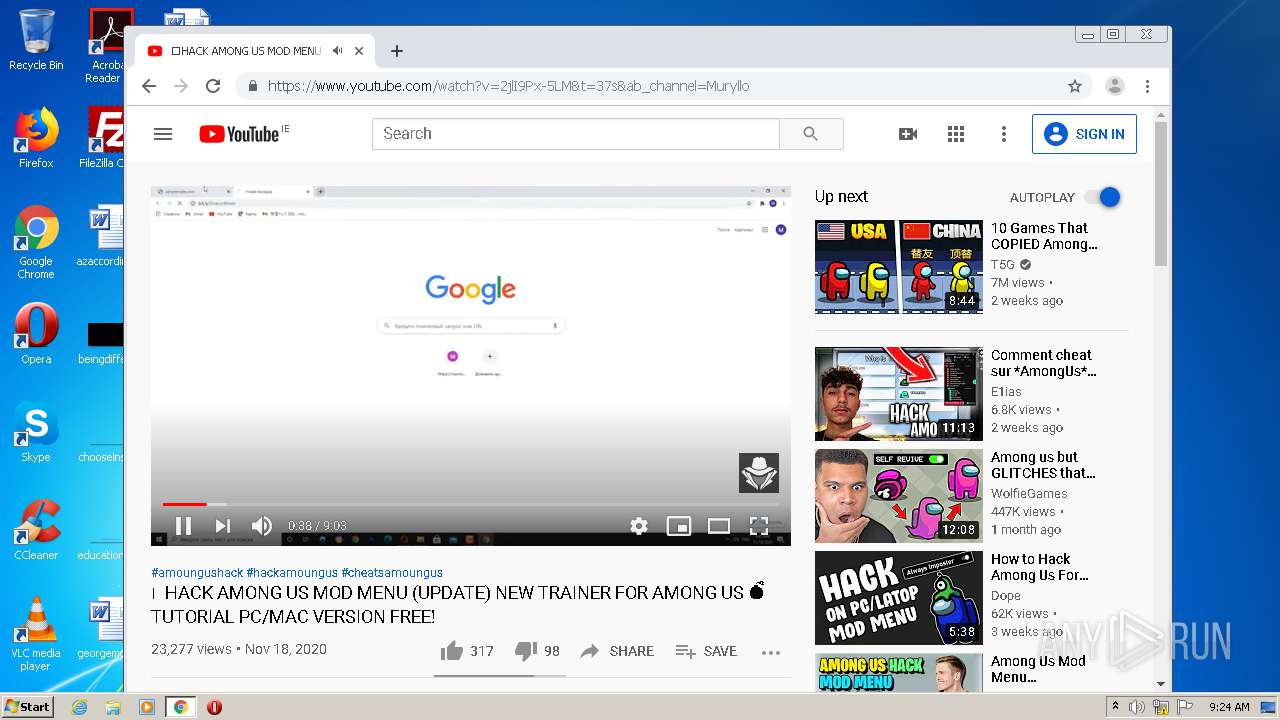Open the YouTube hamburger guide menu
The width and height of the screenshot is (1280, 720).
click(163, 134)
